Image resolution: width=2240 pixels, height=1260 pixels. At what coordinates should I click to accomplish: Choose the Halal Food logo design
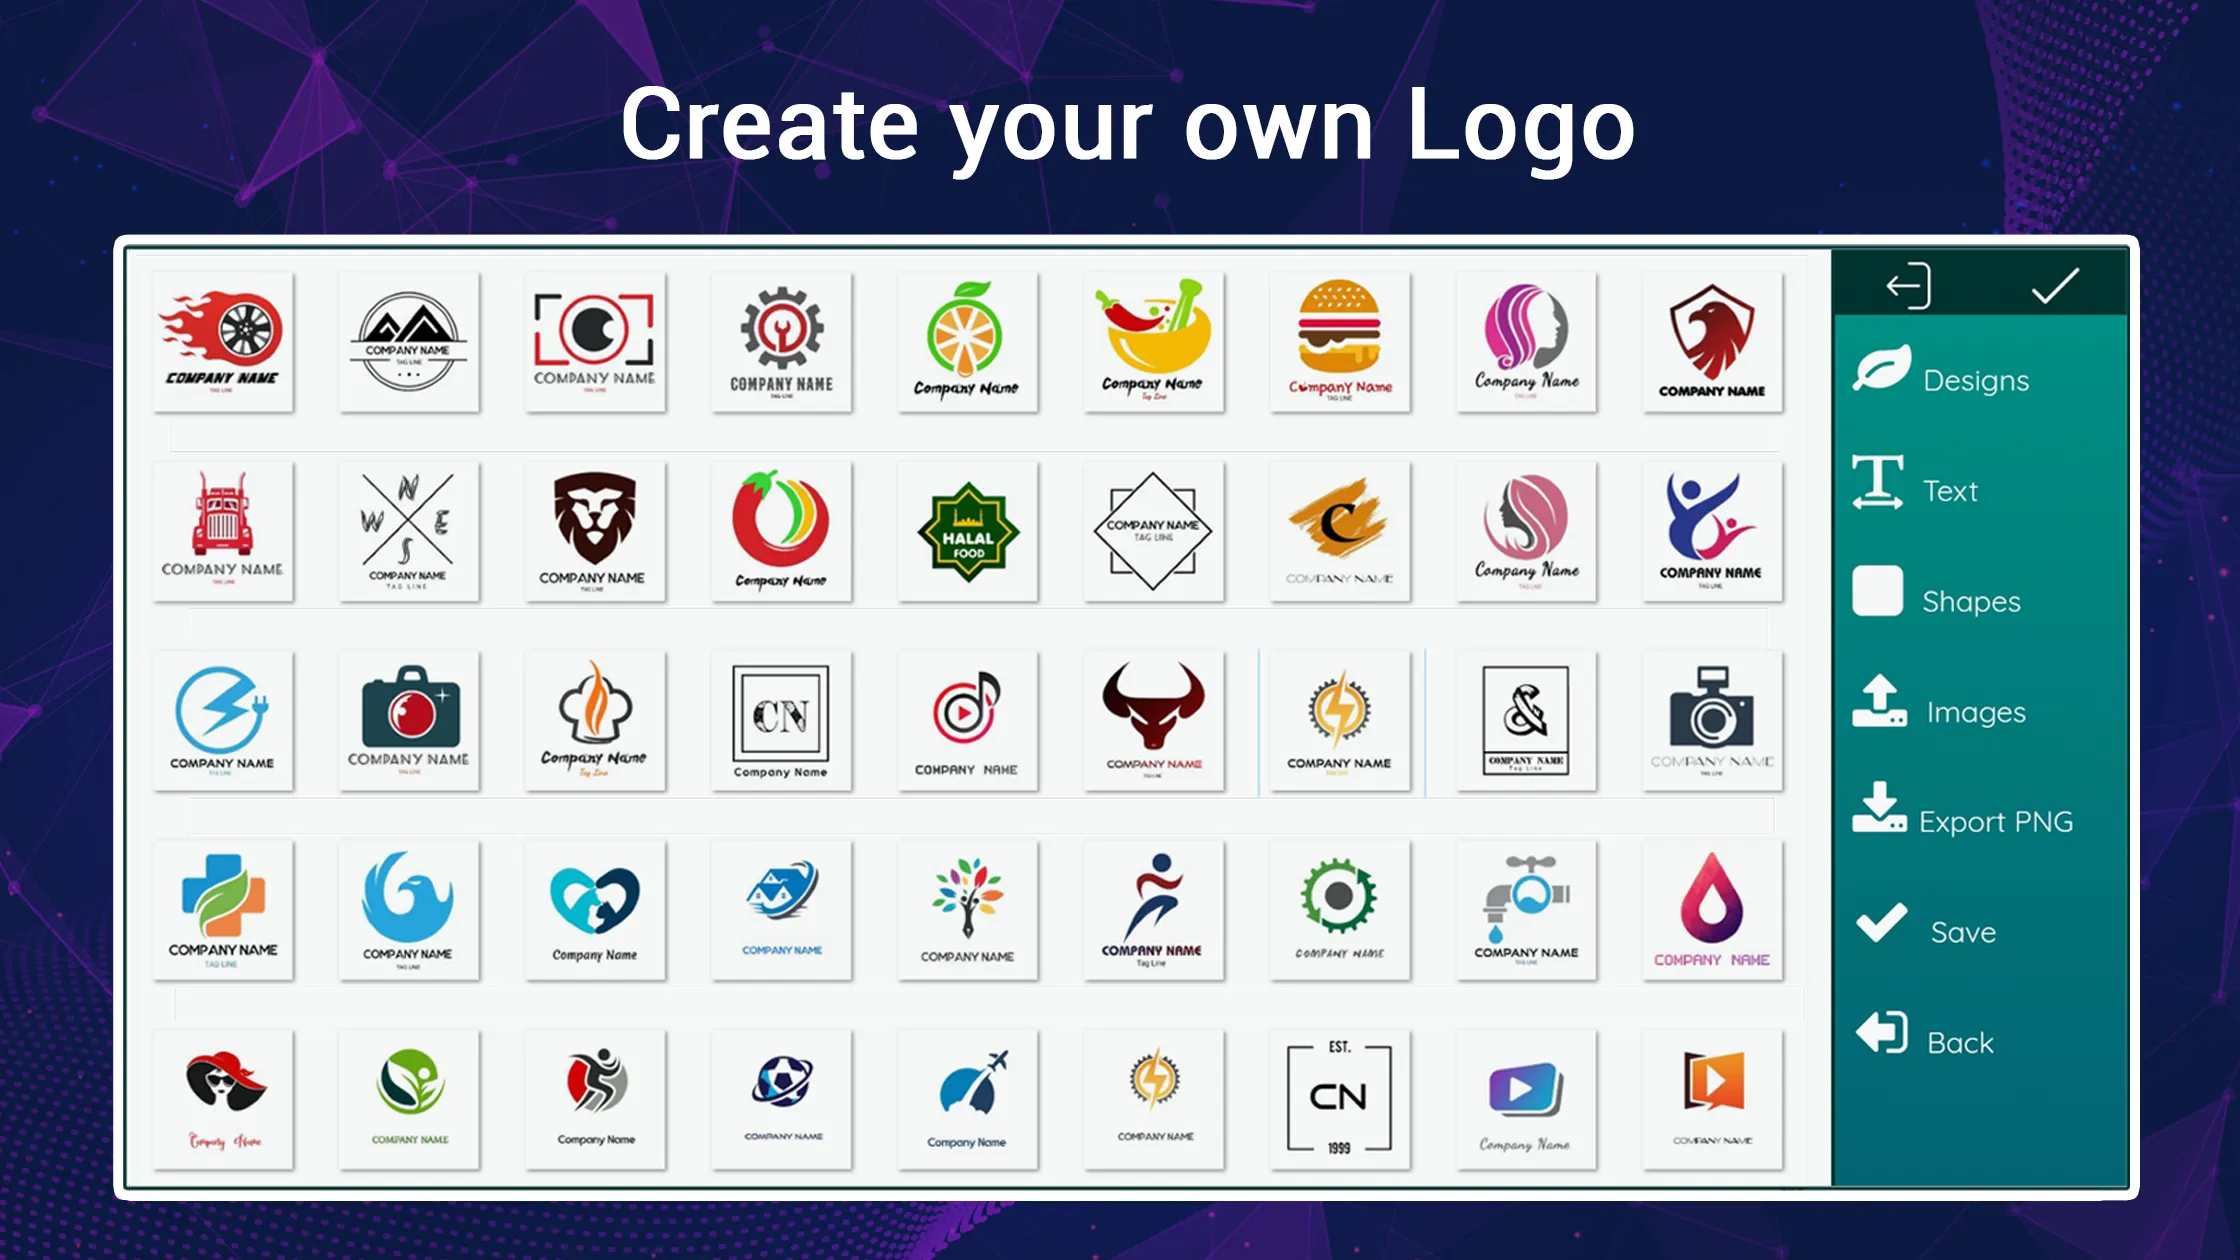pyautogui.click(x=966, y=529)
